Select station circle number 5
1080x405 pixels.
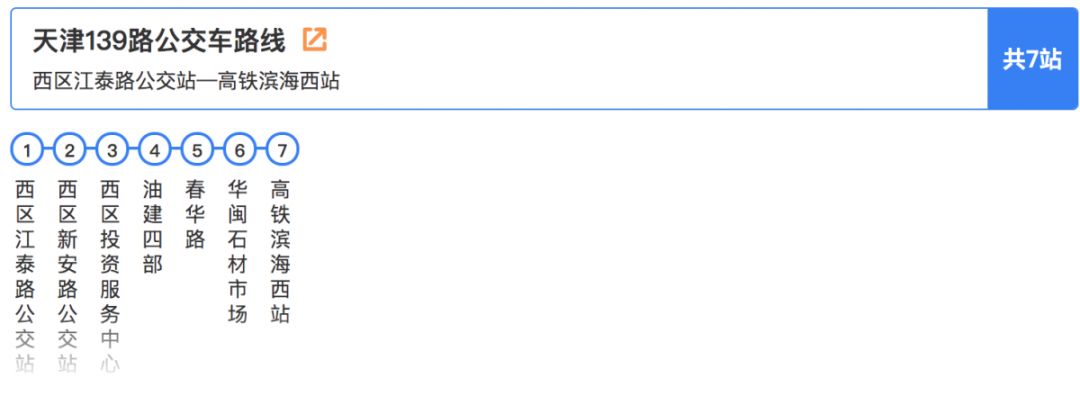[197, 151]
